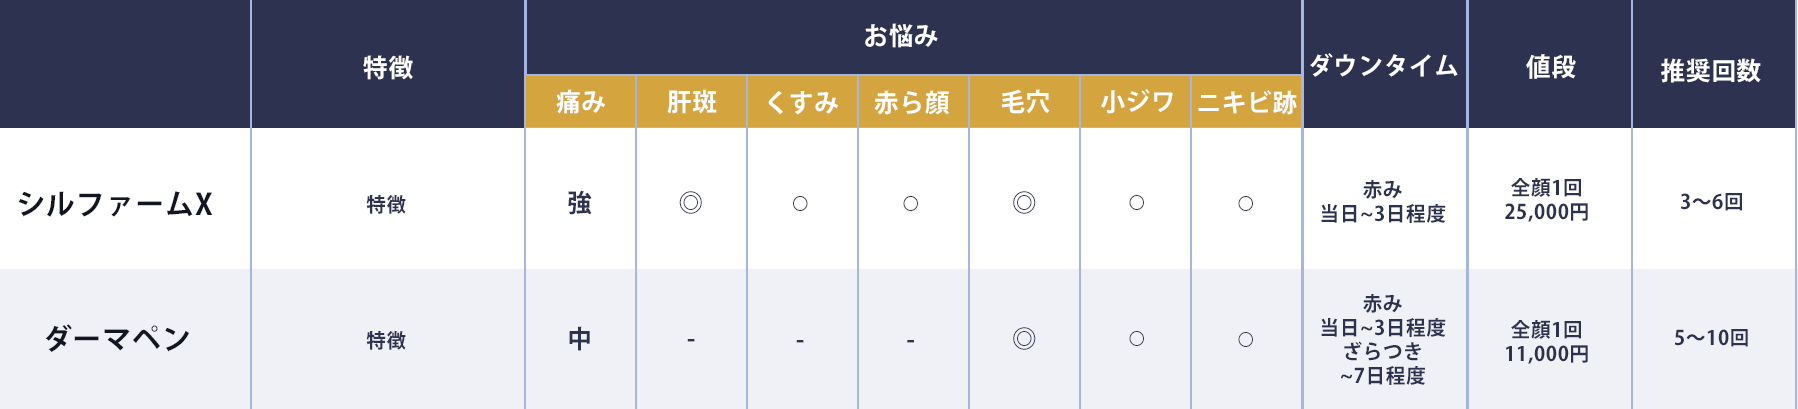Click the double circle for ダーマペン 毛穴
This screenshot has height=409, width=1798.
(x=1024, y=339)
